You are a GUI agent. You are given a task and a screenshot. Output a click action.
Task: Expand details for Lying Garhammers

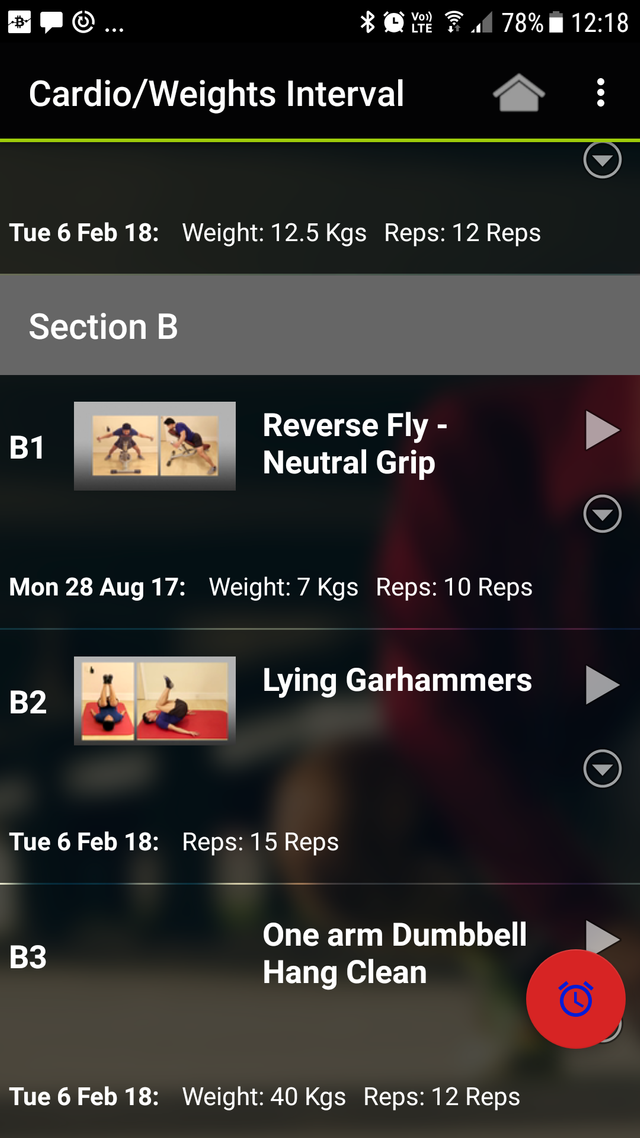[602, 769]
